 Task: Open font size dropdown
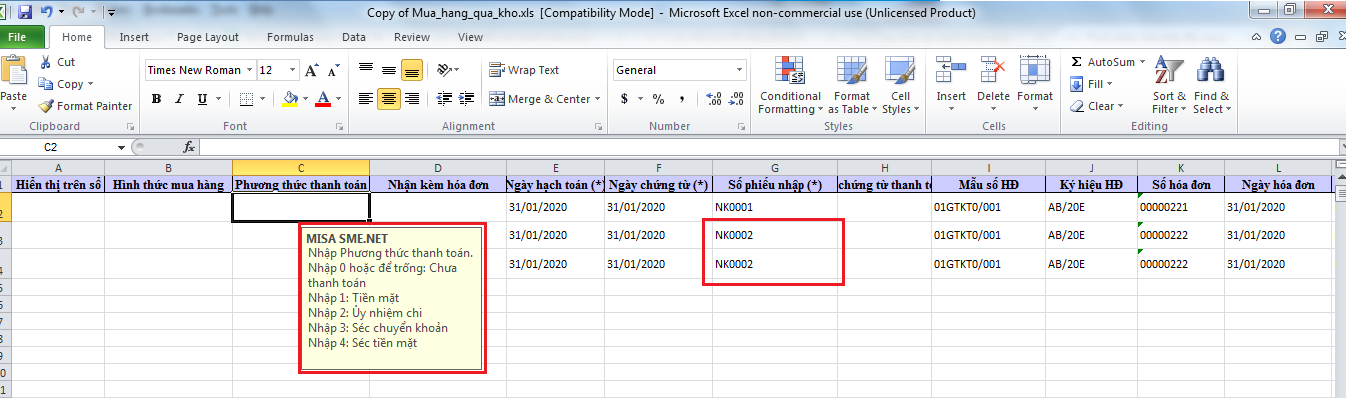coord(292,70)
